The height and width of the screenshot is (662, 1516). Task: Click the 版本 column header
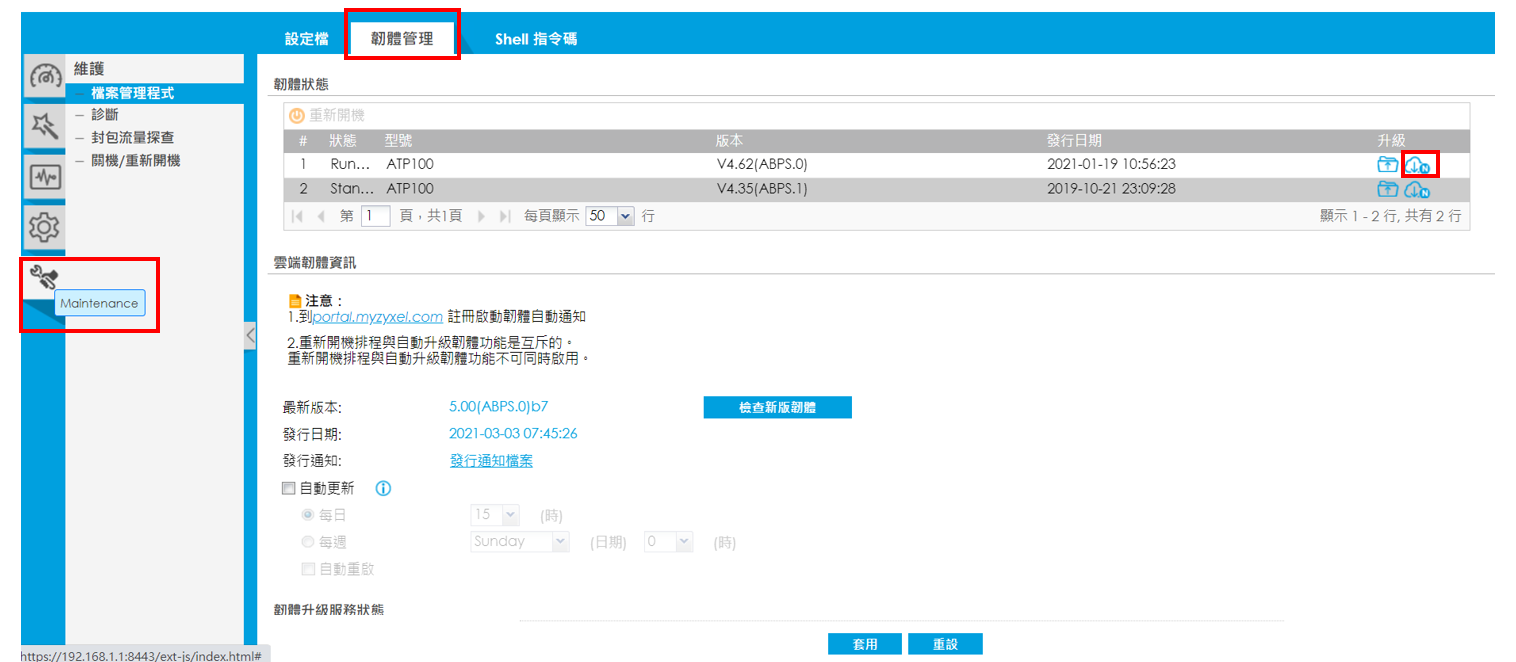click(730, 141)
